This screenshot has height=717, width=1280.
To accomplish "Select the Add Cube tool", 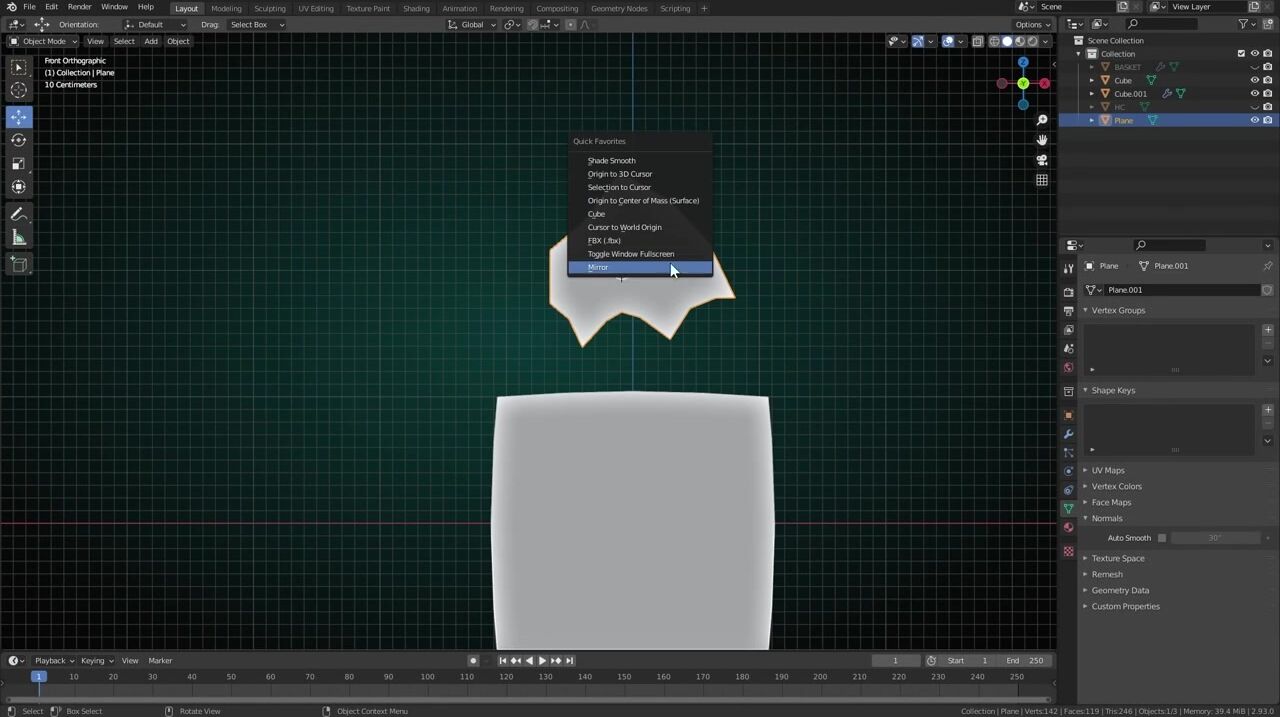I will (18, 264).
